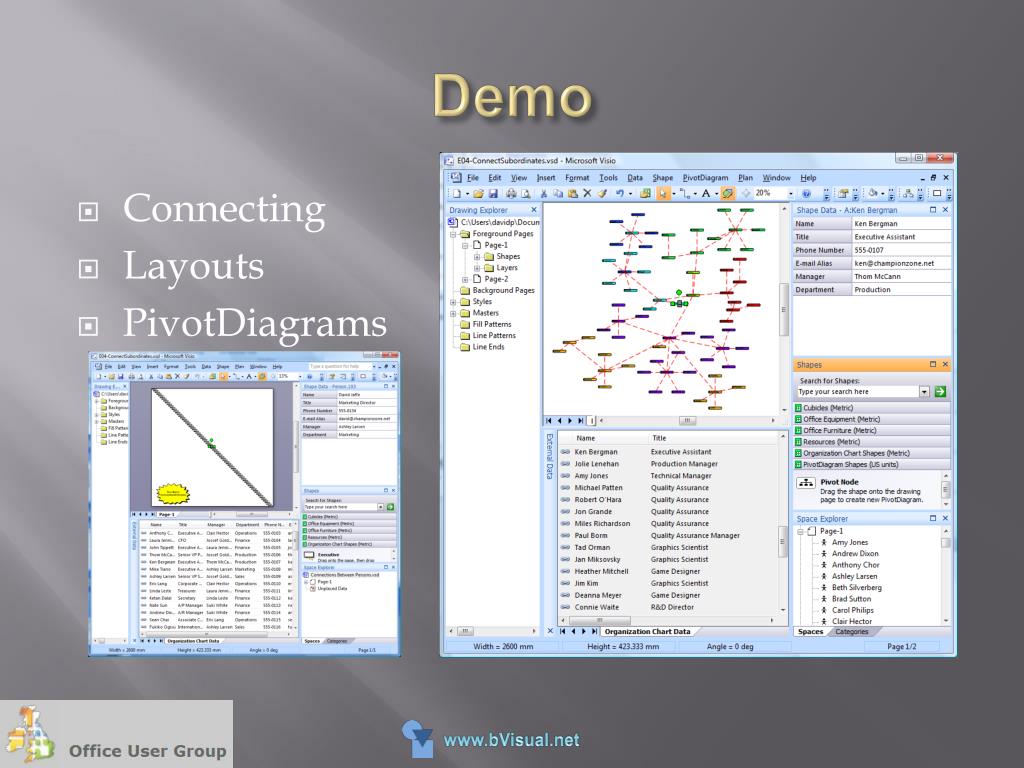Open the Data menu
Viewport: 1024px width, 768px height.
click(635, 178)
